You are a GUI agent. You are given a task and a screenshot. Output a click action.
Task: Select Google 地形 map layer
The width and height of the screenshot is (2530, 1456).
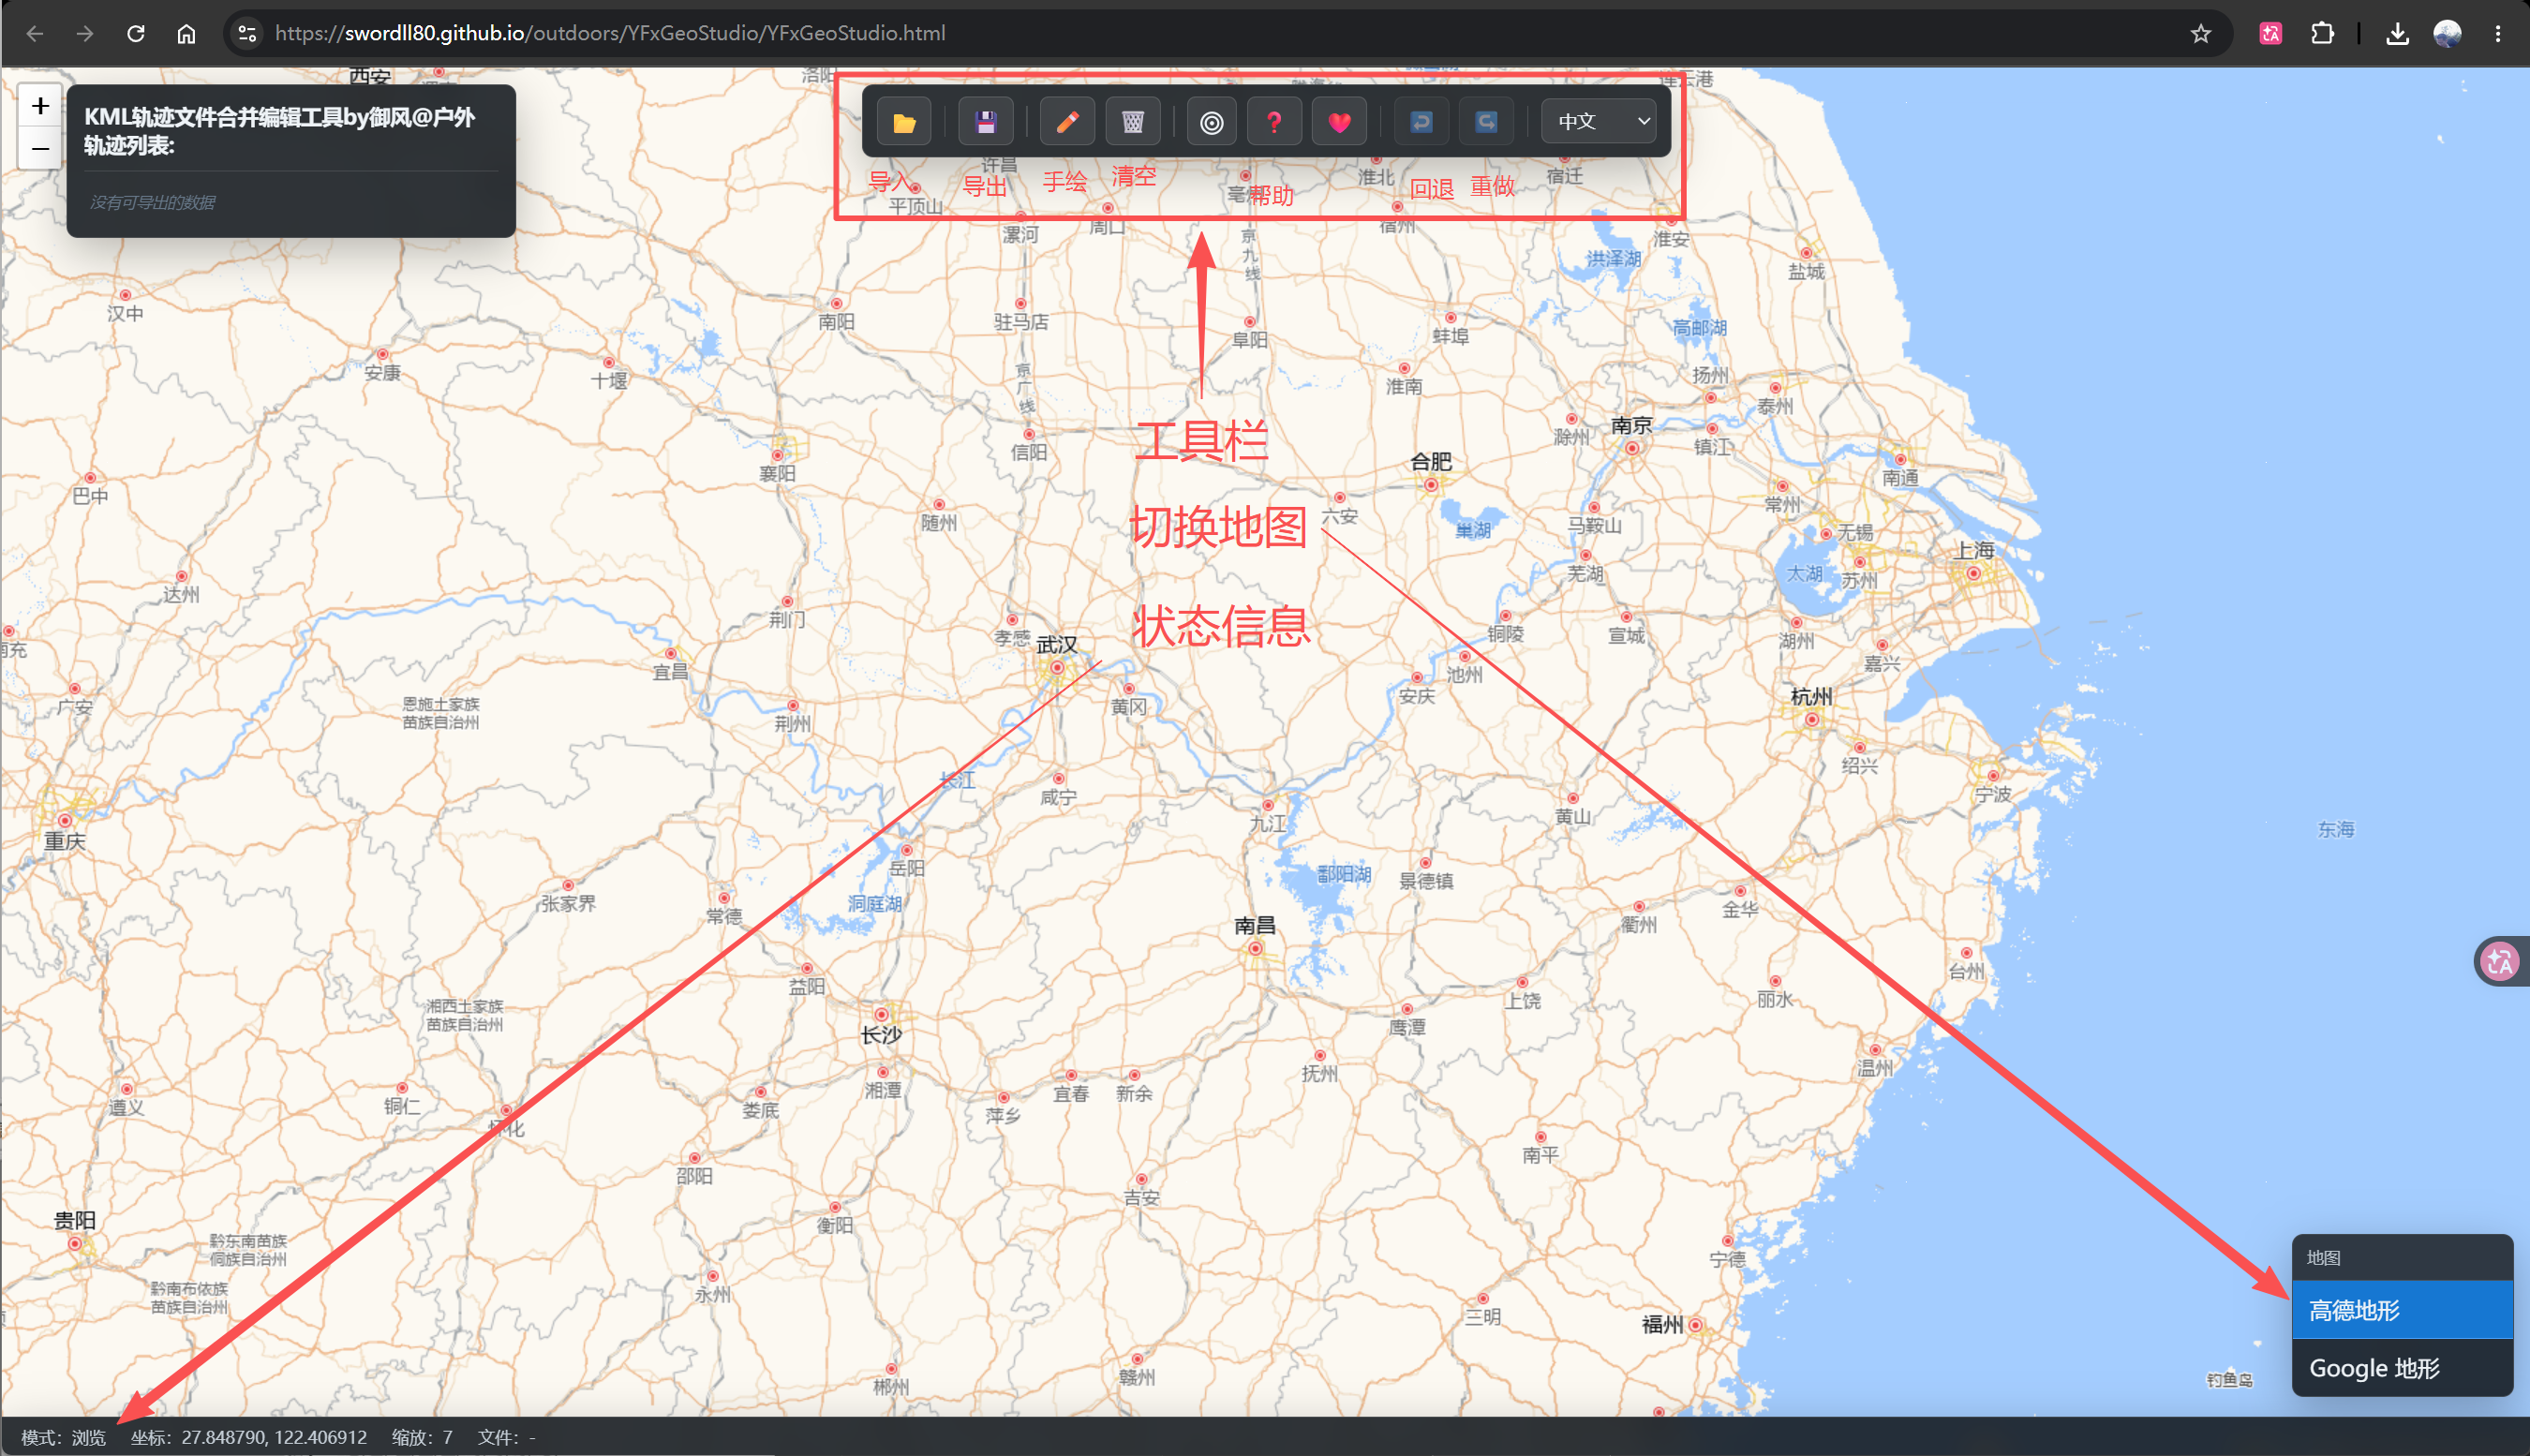point(2402,1368)
